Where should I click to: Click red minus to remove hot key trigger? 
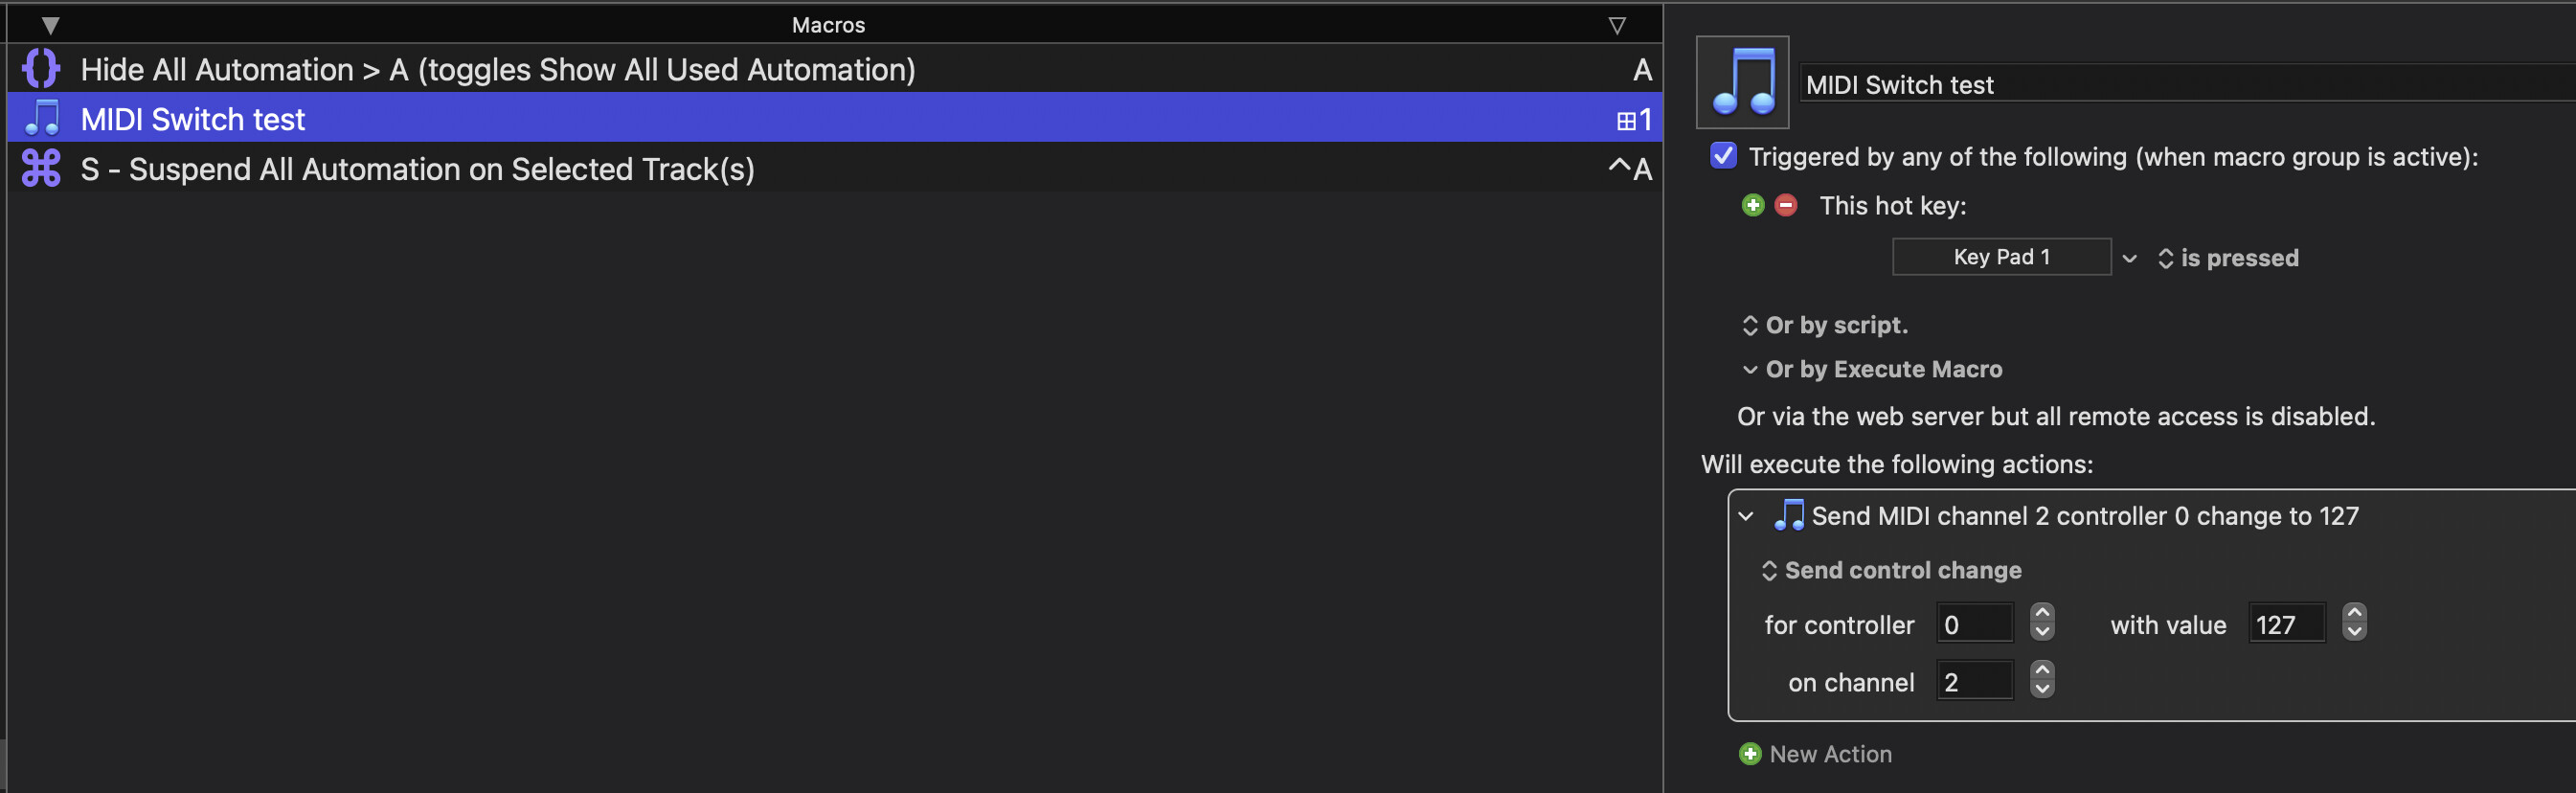pos(1785,205)
